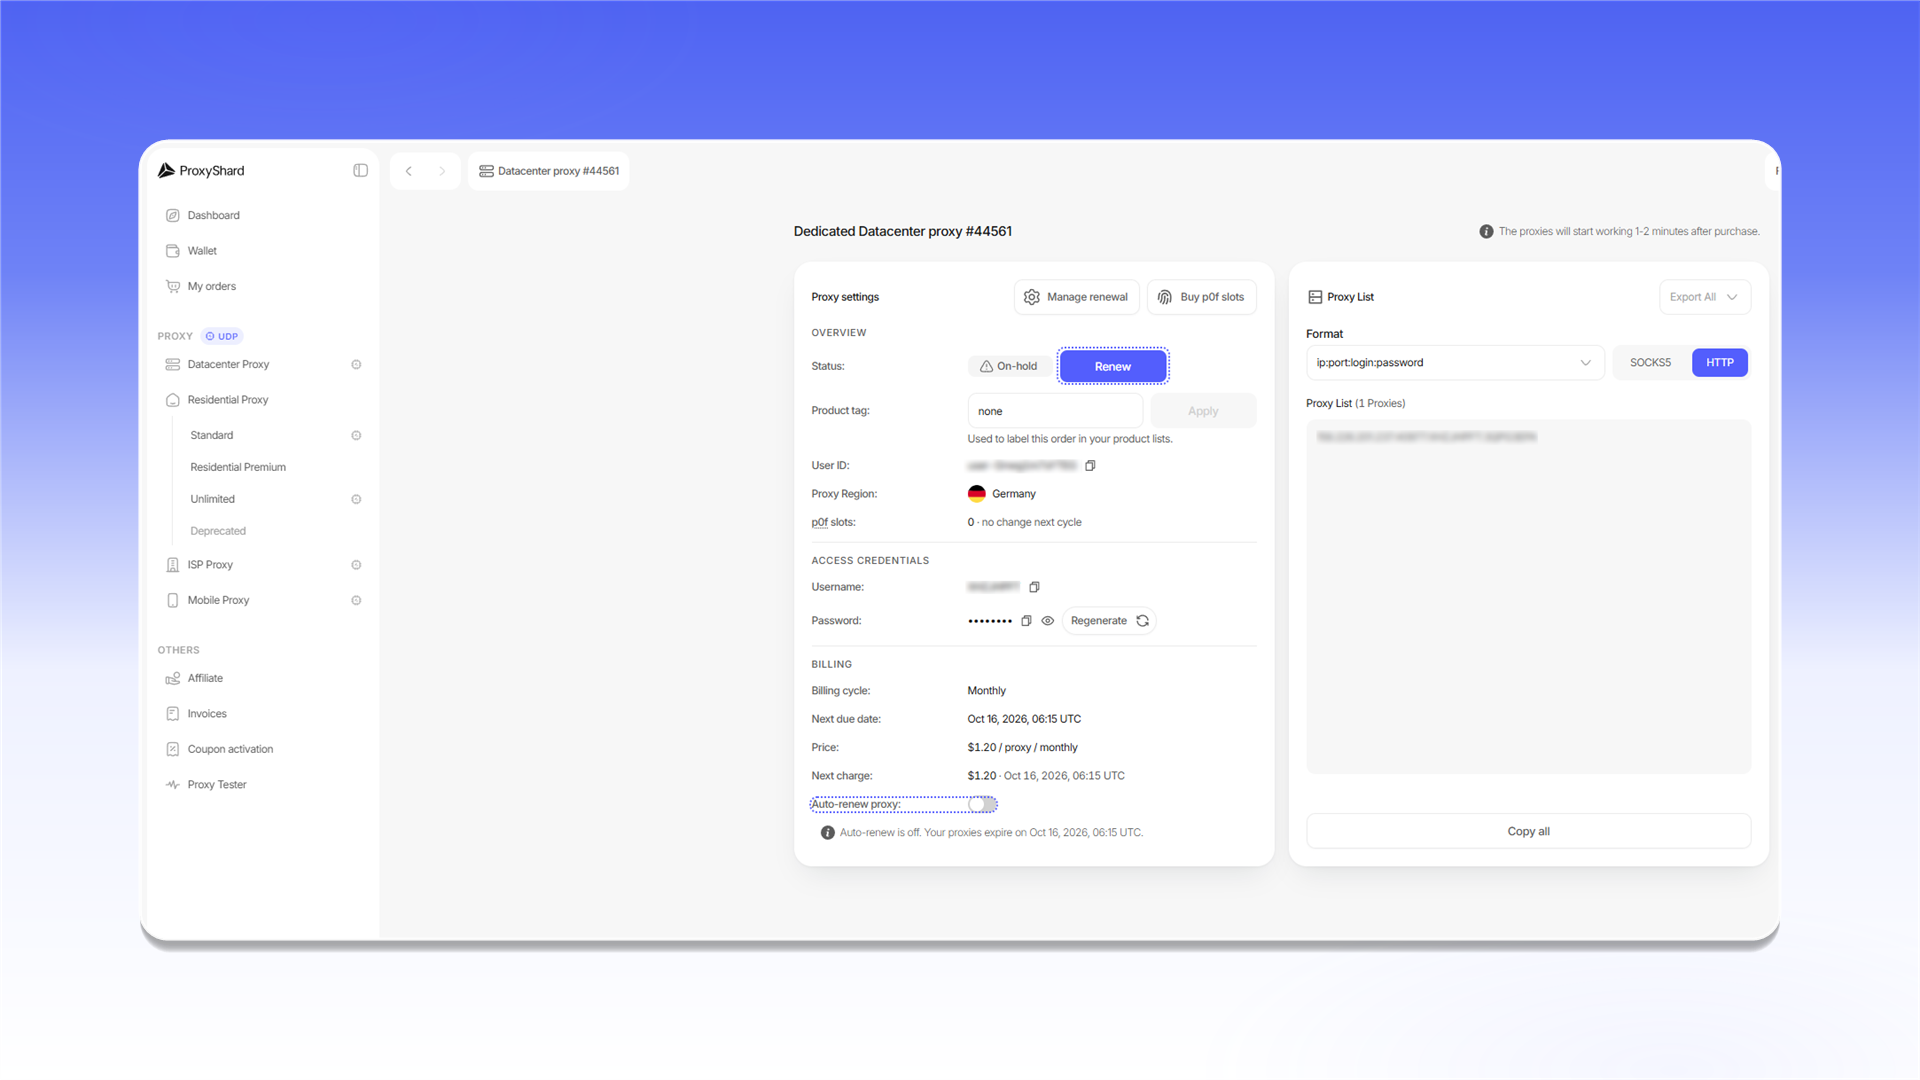Click the Buy p0f slots fingerprint icon
This screenshot has width=1920, height=1080.
click(1165, 297)
